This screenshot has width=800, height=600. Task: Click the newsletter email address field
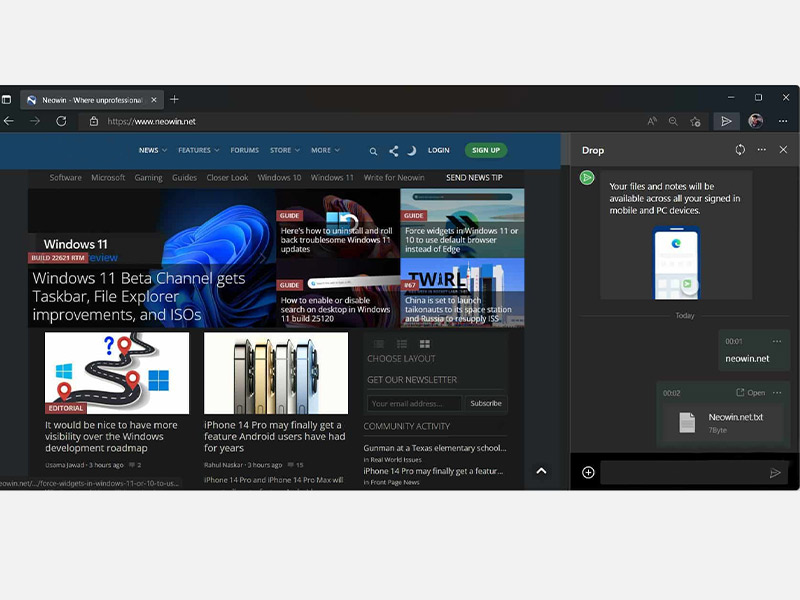[x=414, y=403]
